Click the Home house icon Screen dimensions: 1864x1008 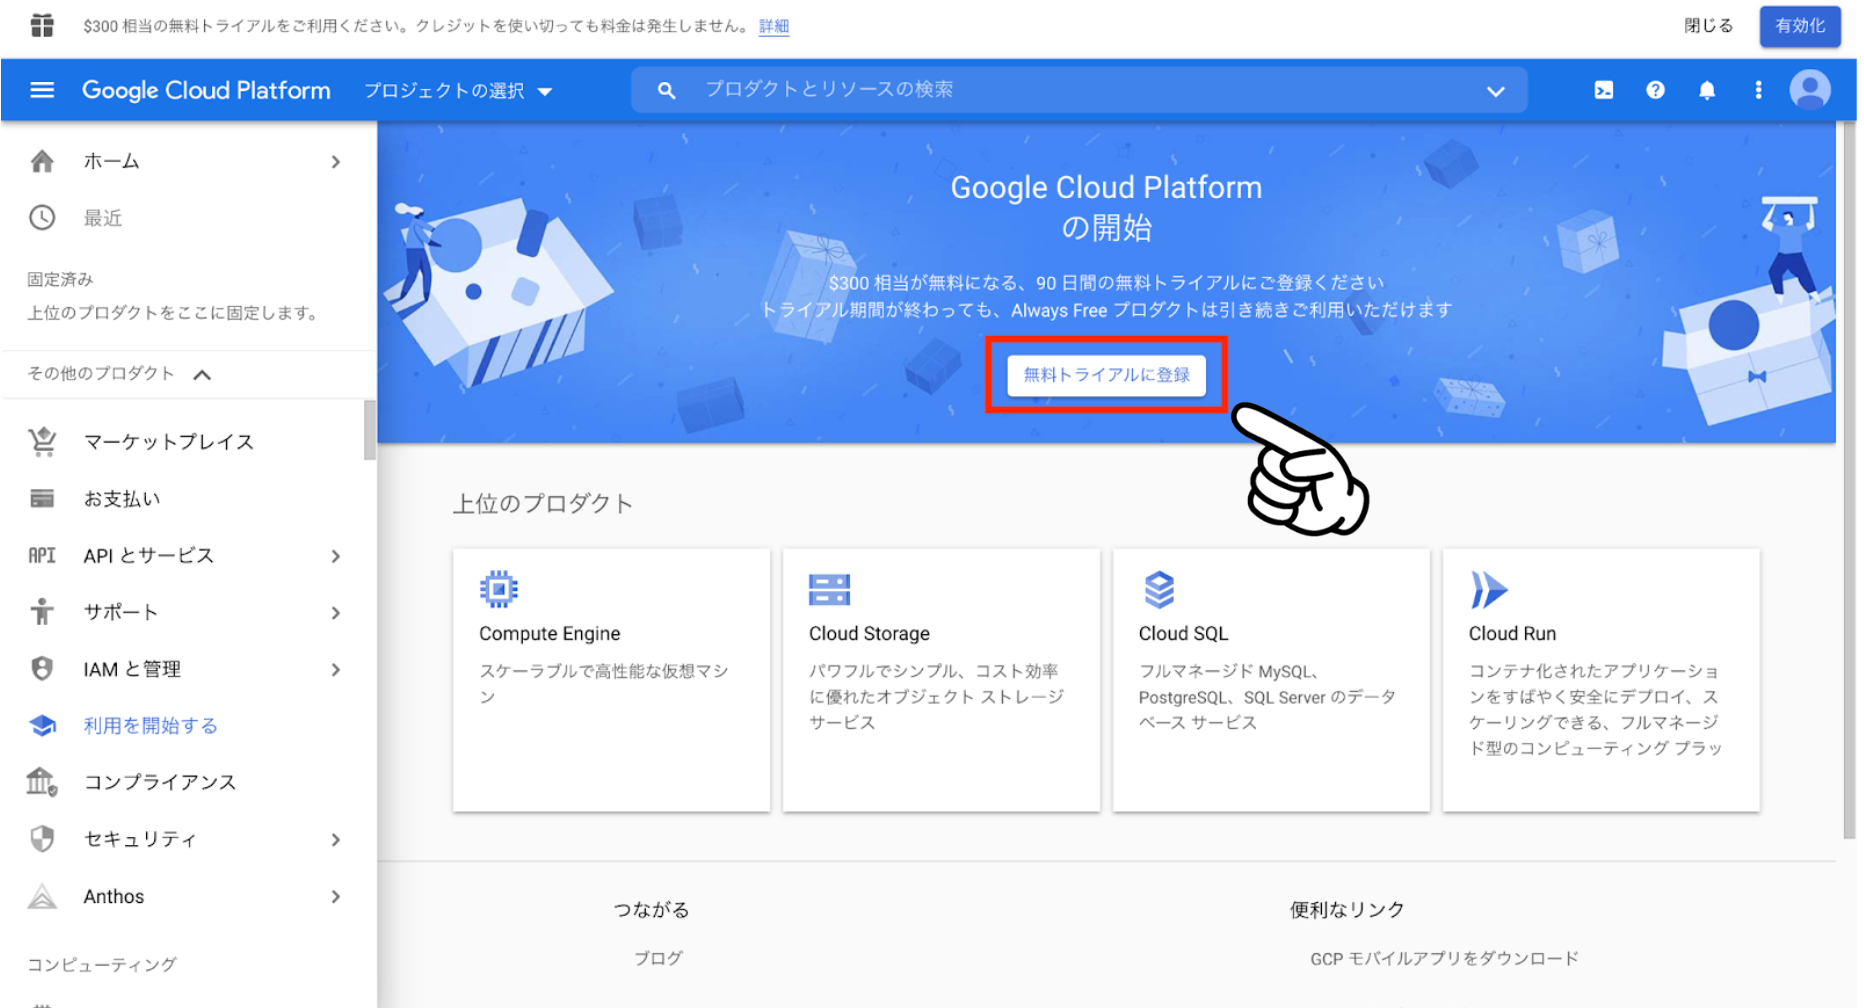click(x=42, y=161)
